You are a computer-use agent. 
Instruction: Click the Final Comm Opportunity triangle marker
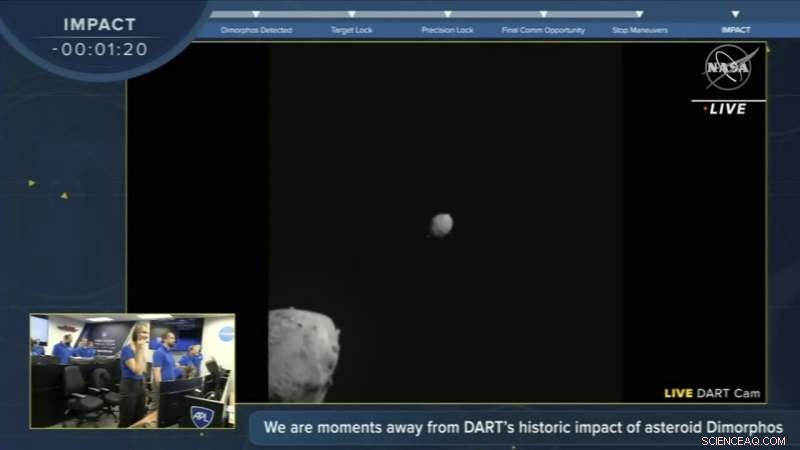tap(543, 14)
